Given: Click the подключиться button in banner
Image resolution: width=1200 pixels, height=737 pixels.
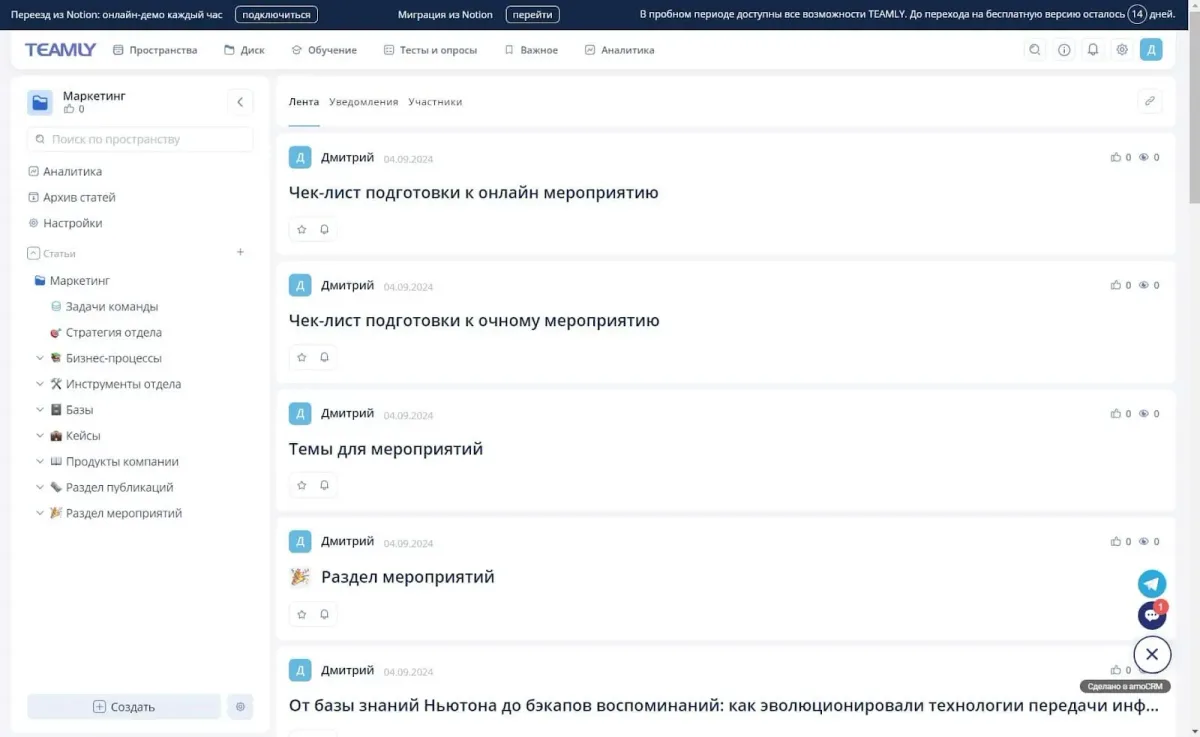Looking at the screenshot, I should (276, 15).
